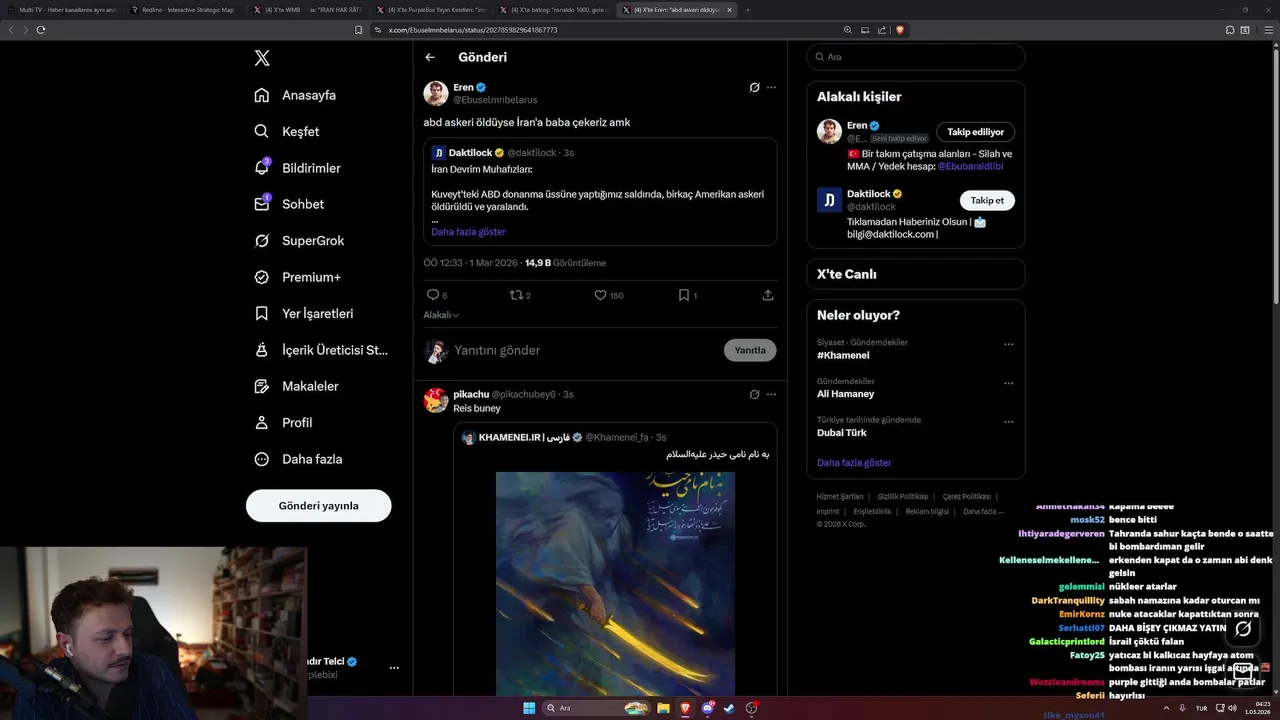This screenshot has height=720, width=1280.
Task: Click Yanıtla button
Action: pyautogui.click(x=750, y=350)
